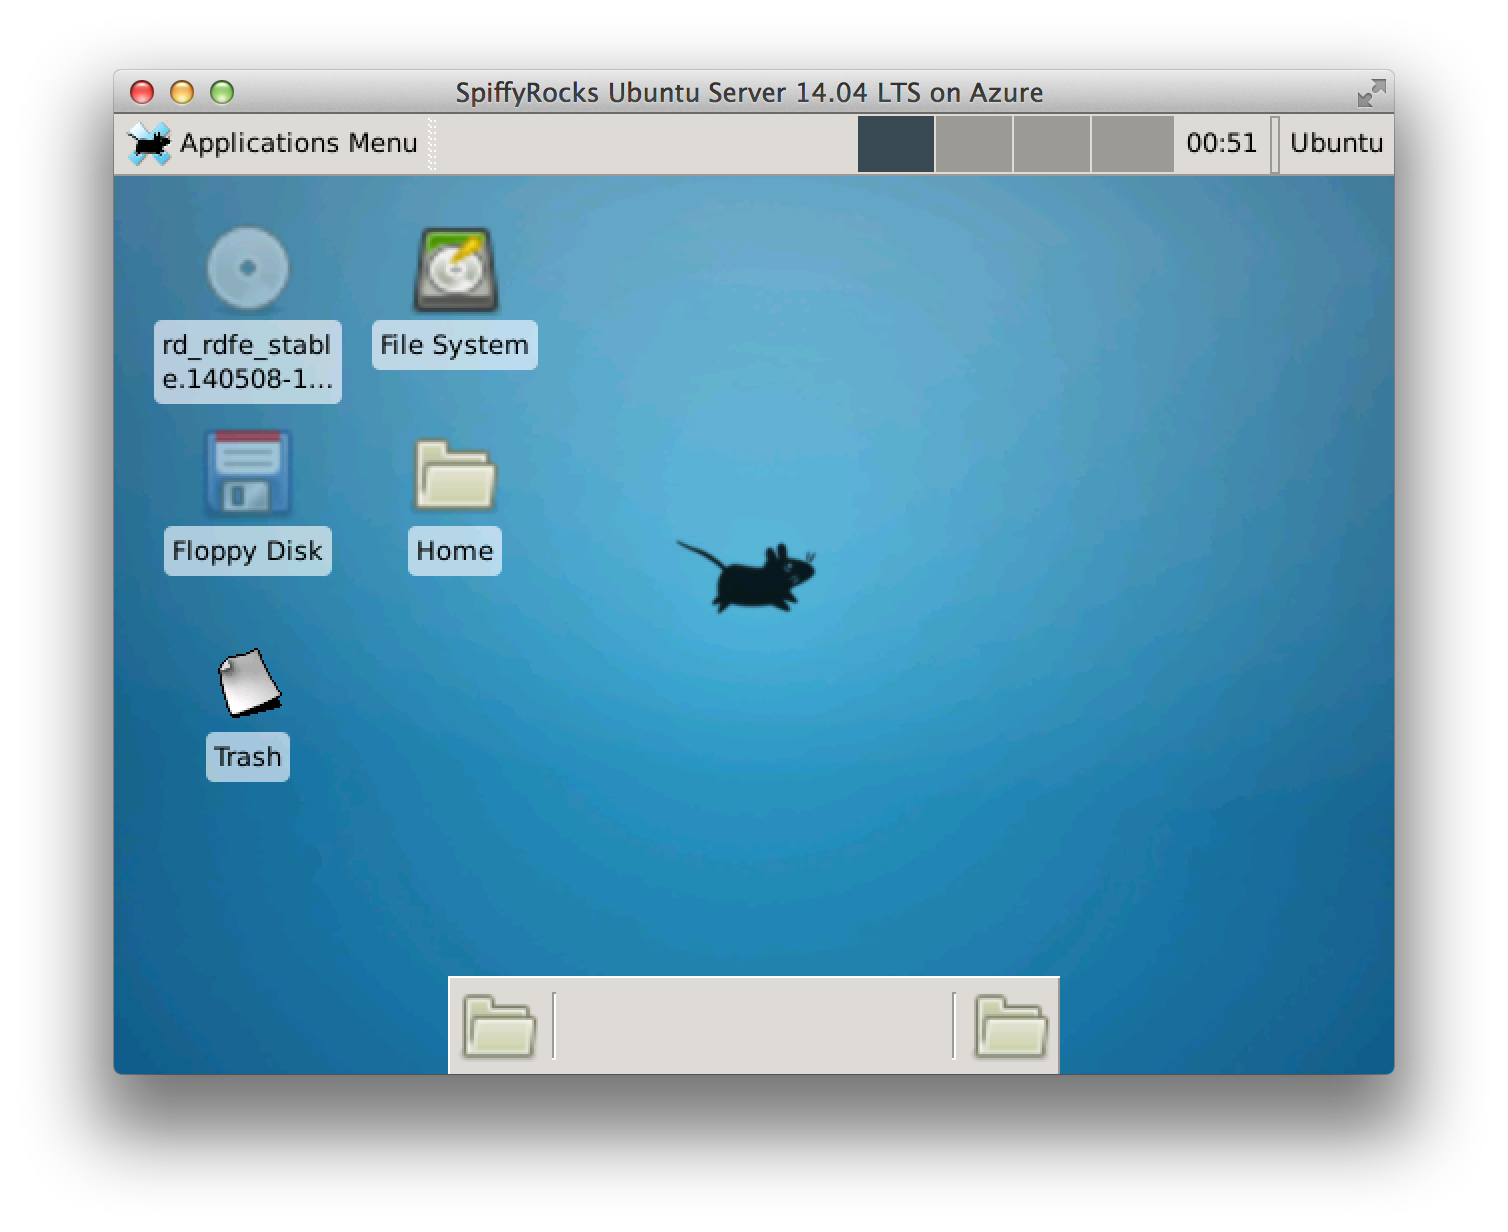
Task: Open left folder launcher in bottom panel
Action: (x=500, y=1026)
